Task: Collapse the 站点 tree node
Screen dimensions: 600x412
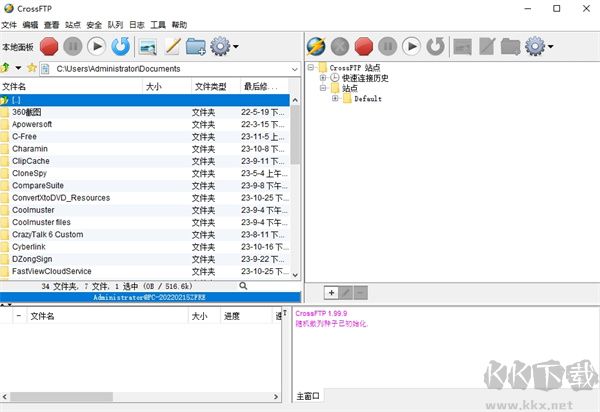Action: pyautogui.click(x=323, y=88)
